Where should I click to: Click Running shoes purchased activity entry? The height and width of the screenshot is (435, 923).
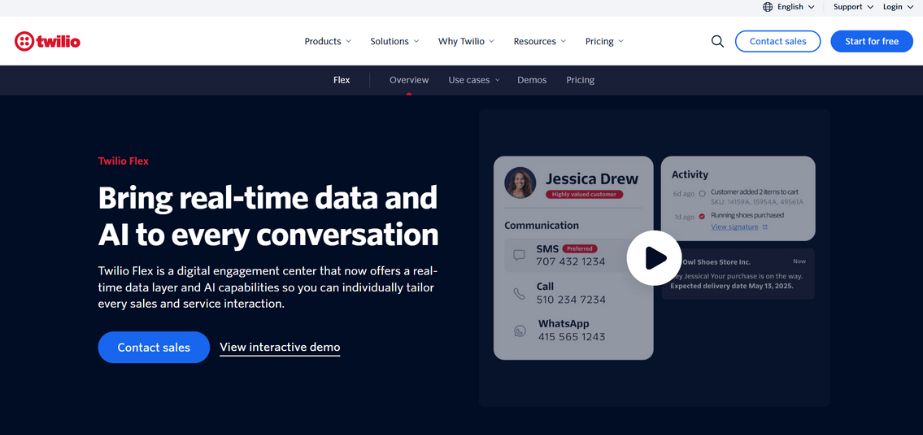(747, 215)
